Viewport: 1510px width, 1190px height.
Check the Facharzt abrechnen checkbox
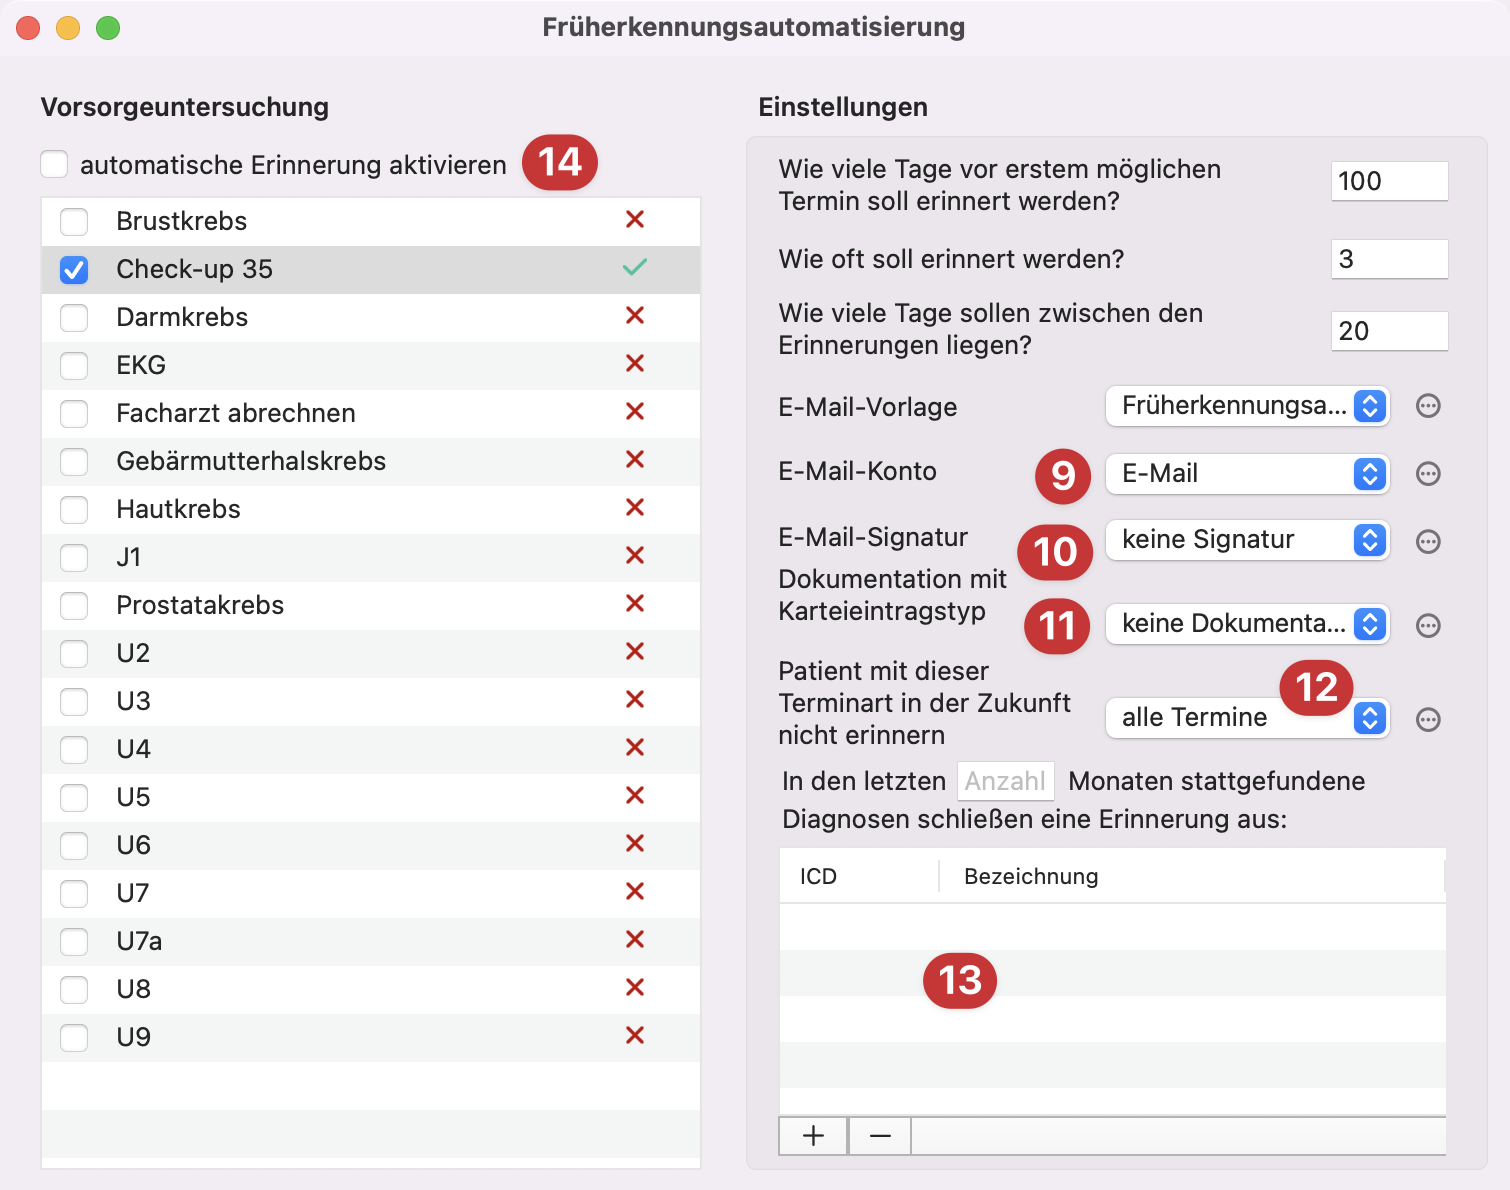(x=74, y=413)
